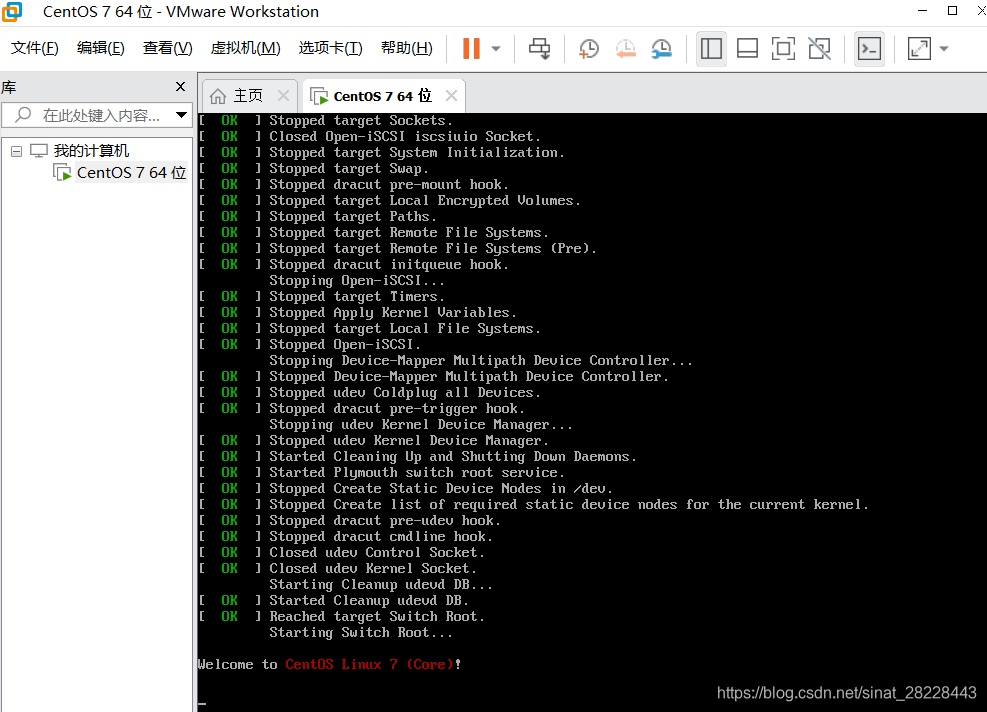Viewport: 987px width, 712px height.
Task: Open the 查看(V) menu
Action: [167, 48]
